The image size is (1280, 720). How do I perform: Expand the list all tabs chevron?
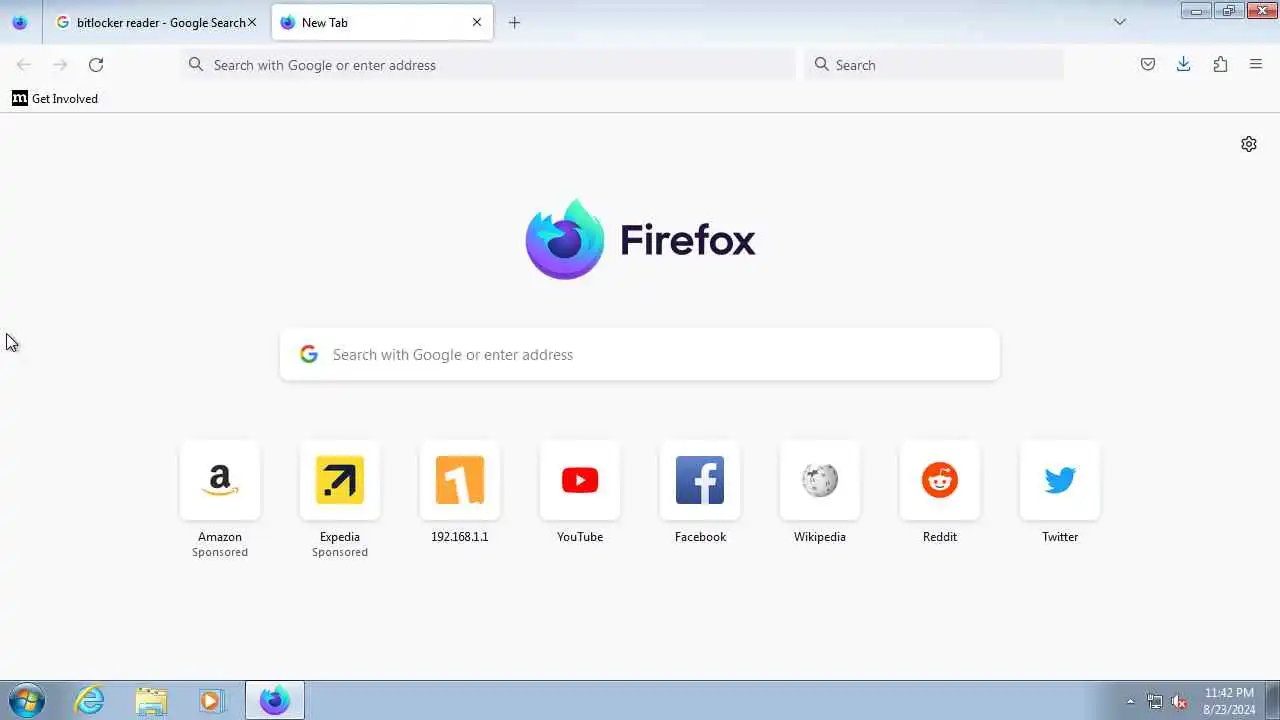point(1120,22)
